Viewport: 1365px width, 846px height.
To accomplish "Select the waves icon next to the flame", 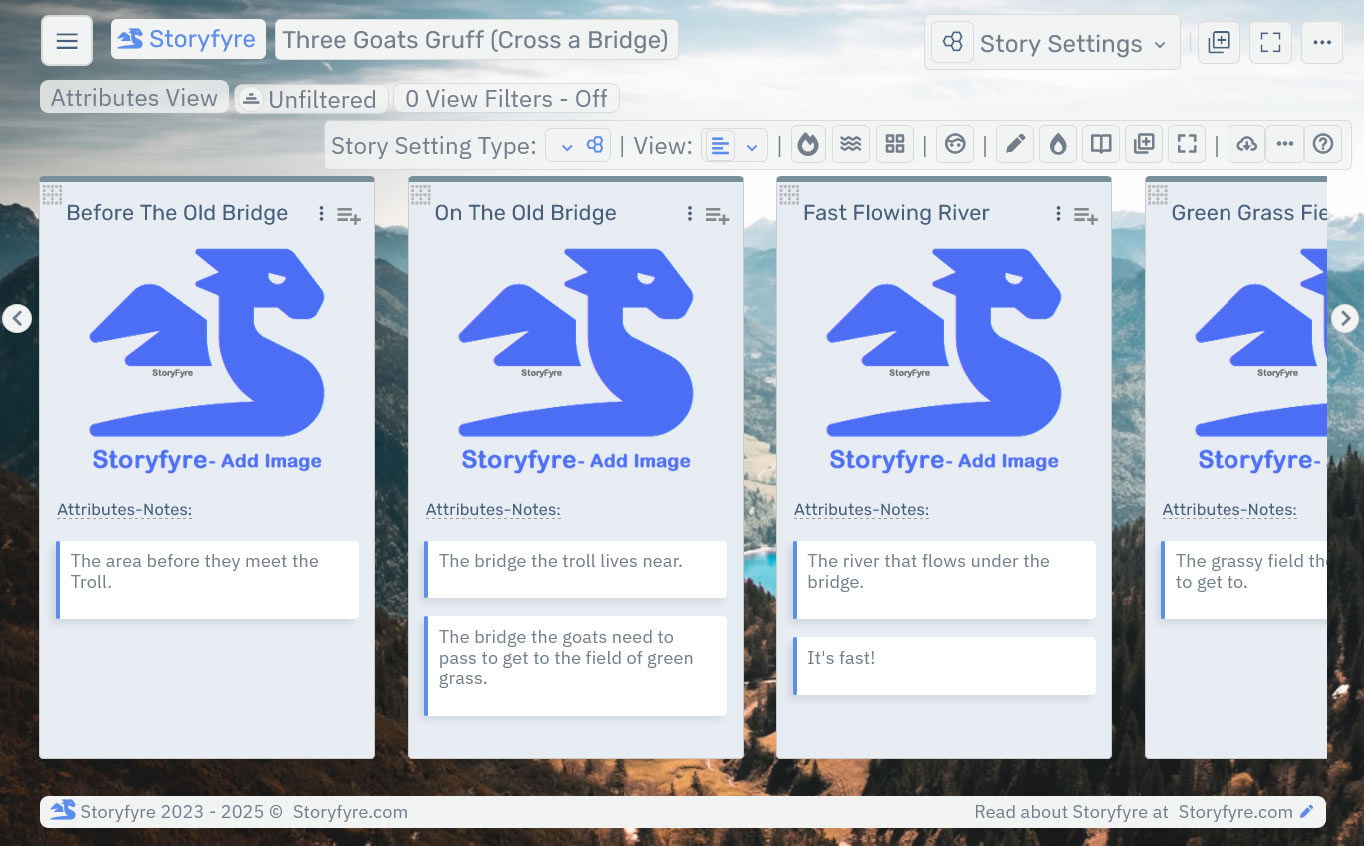I will (851, 143).
